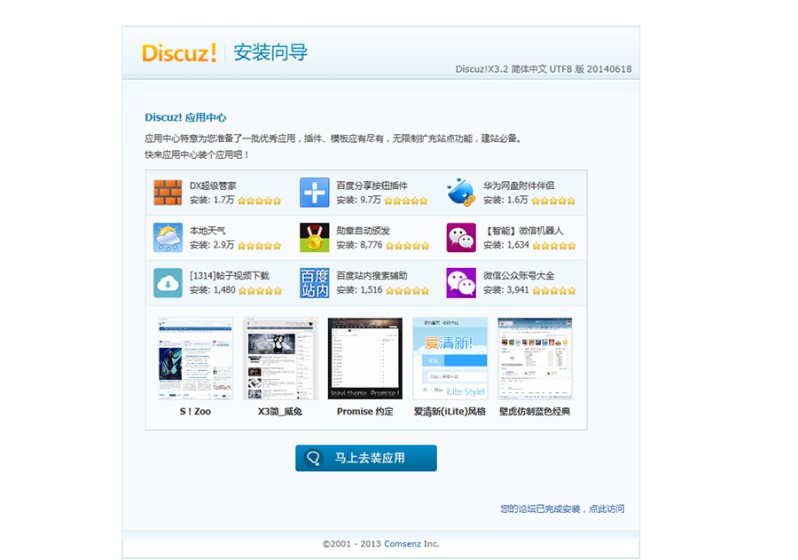Click the 壁虎仿制蓝色经典 caption text
Image resolution: width=798 pixels, height=560 pixels.
click(x=535, y=411)
